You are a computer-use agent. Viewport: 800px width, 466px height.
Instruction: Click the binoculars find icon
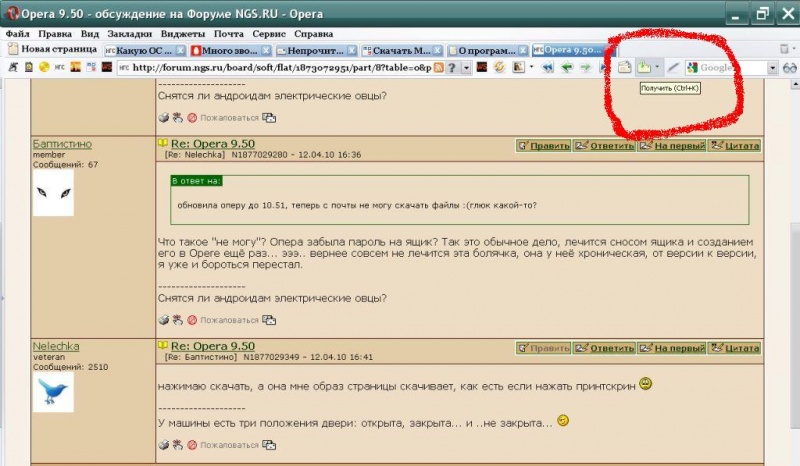pos(789,68)
